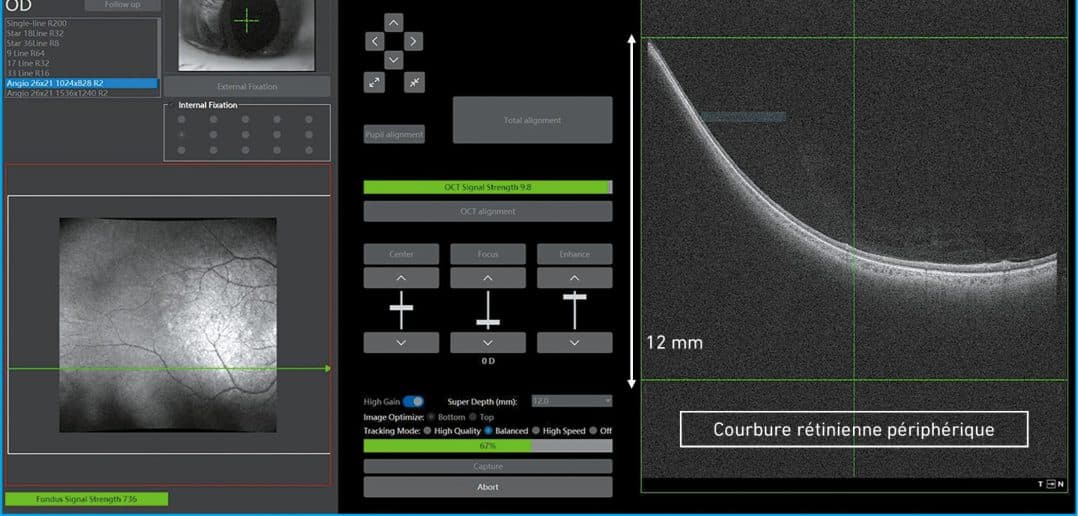Set Tracking Mode to Balanced

tap(488, 431)
